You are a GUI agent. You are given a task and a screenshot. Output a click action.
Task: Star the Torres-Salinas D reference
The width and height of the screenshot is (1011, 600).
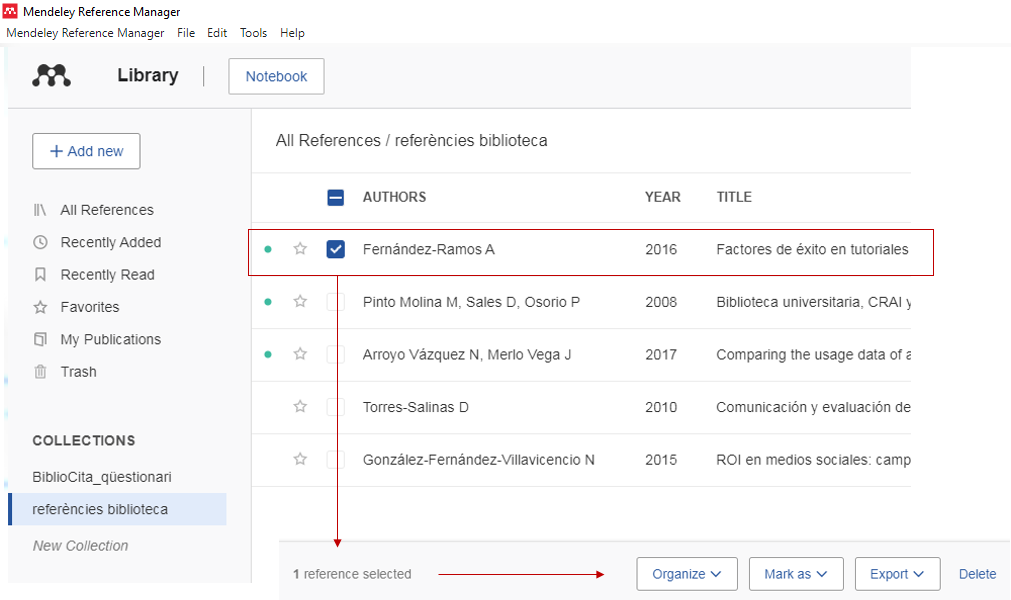coord(300,407)
